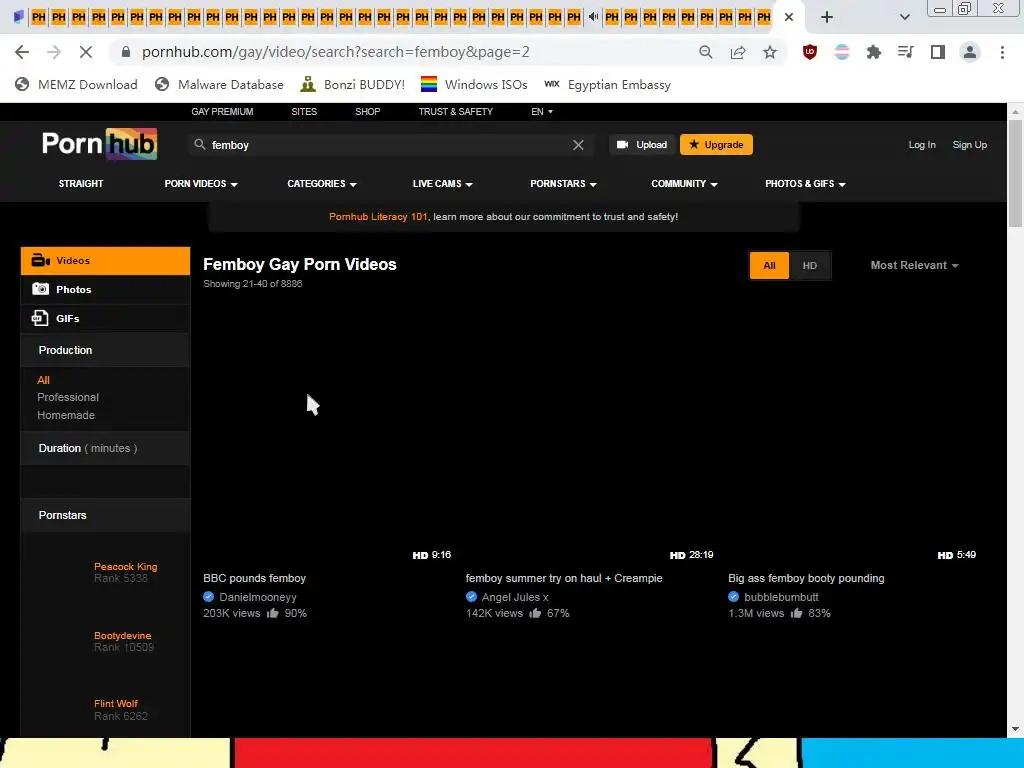Open the SITES top menu item
Image resolution: width=1024 pixels, height=768 pixels.
coord(304,112)
